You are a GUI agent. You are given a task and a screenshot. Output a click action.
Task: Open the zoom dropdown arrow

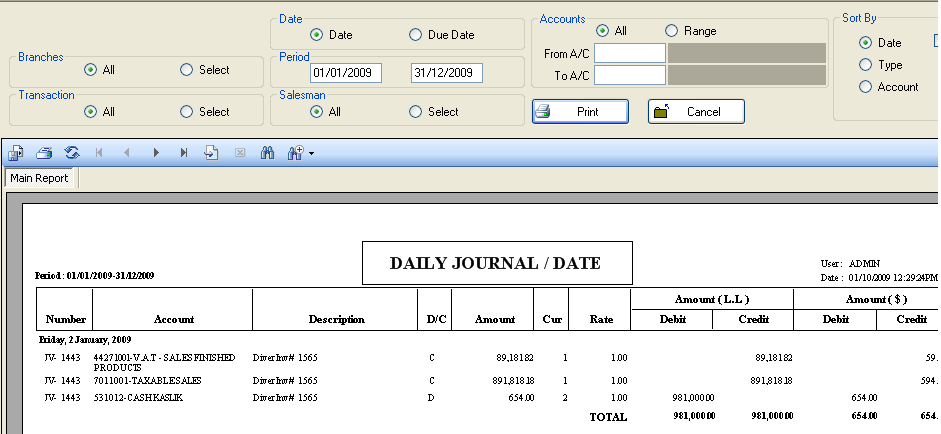[312, 154]
